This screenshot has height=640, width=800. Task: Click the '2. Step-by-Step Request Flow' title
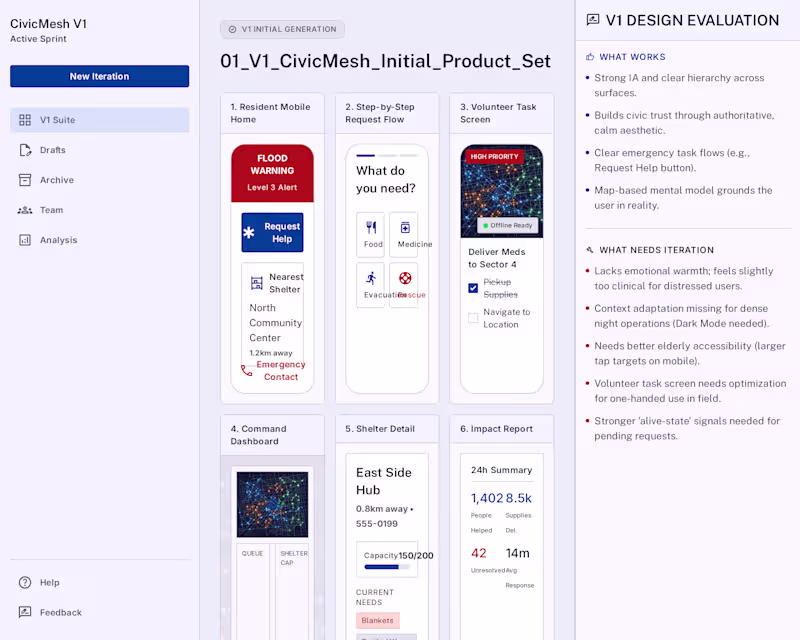[x=380, y=113]
